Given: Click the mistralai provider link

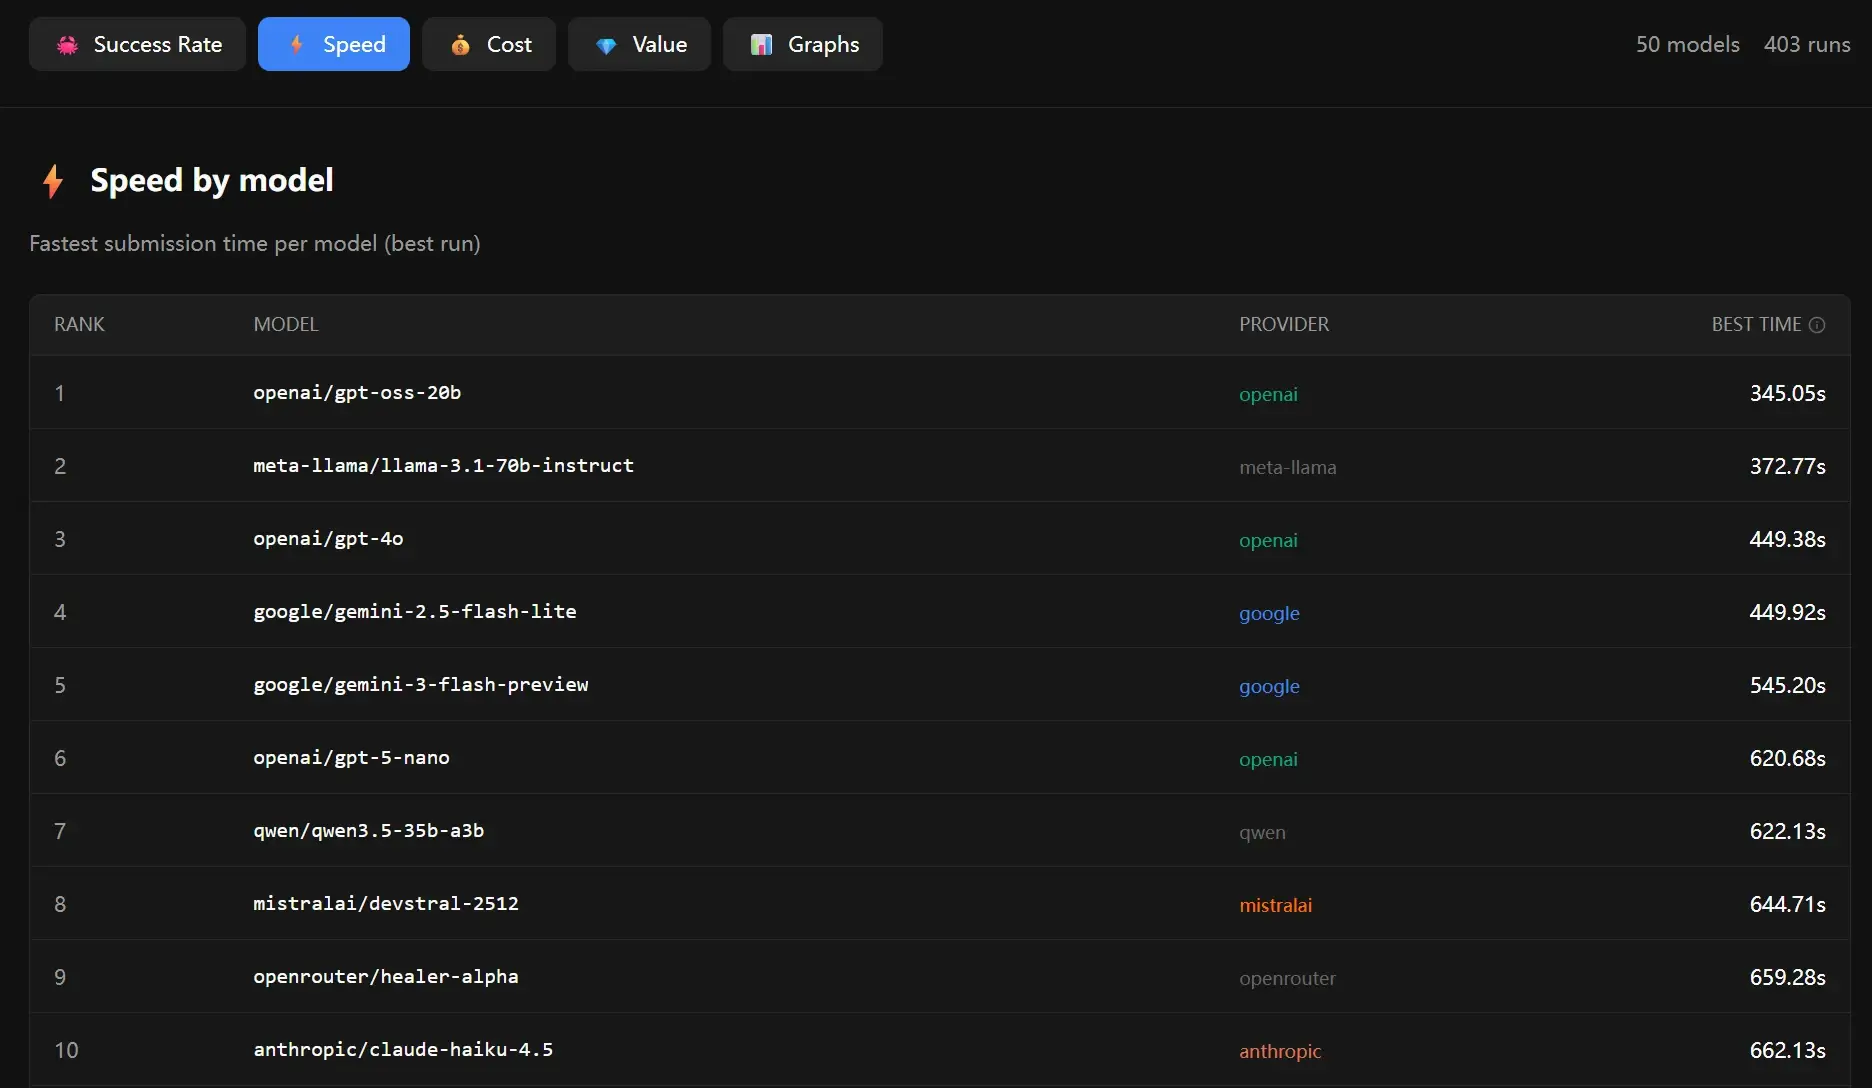Looking at the screenshot, I should [x=1275, y=905].
